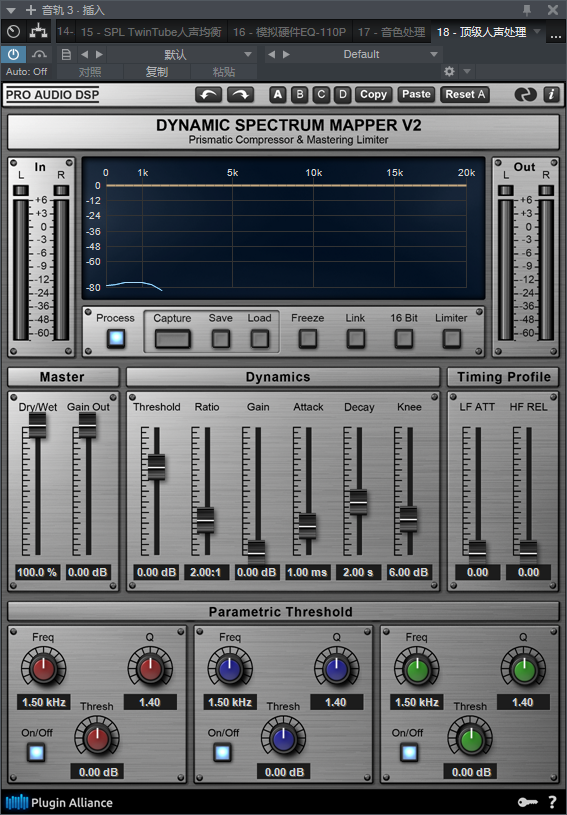Click the Paste preset button
567x815 pixels.
(416, 95)
